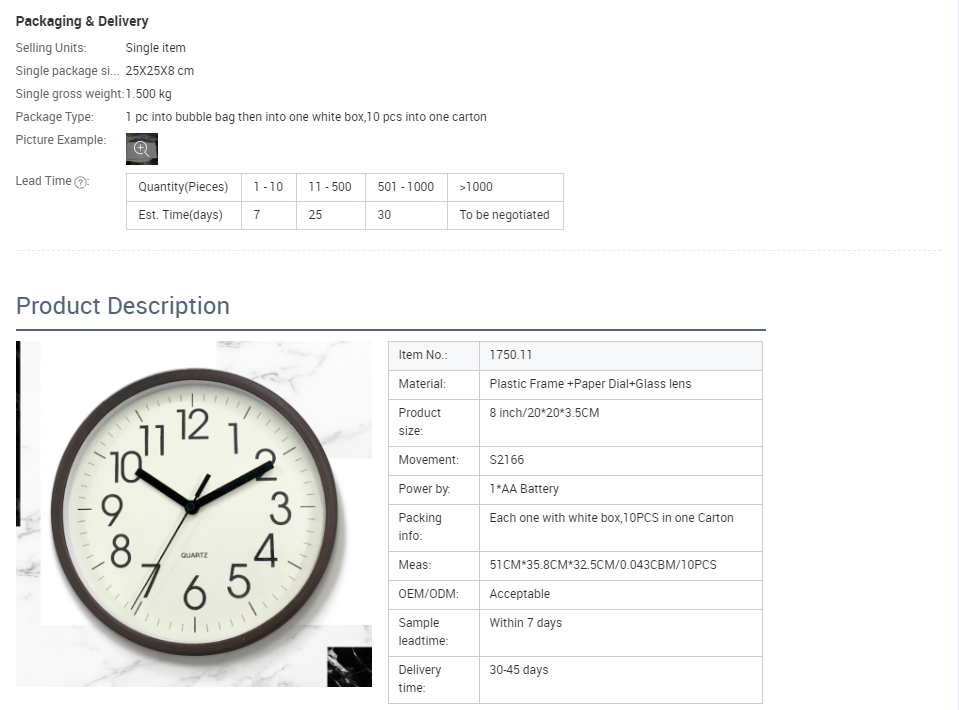Click the 30-45 days delivery time
This screenshot has width=959, height=710.
point(518,670)
